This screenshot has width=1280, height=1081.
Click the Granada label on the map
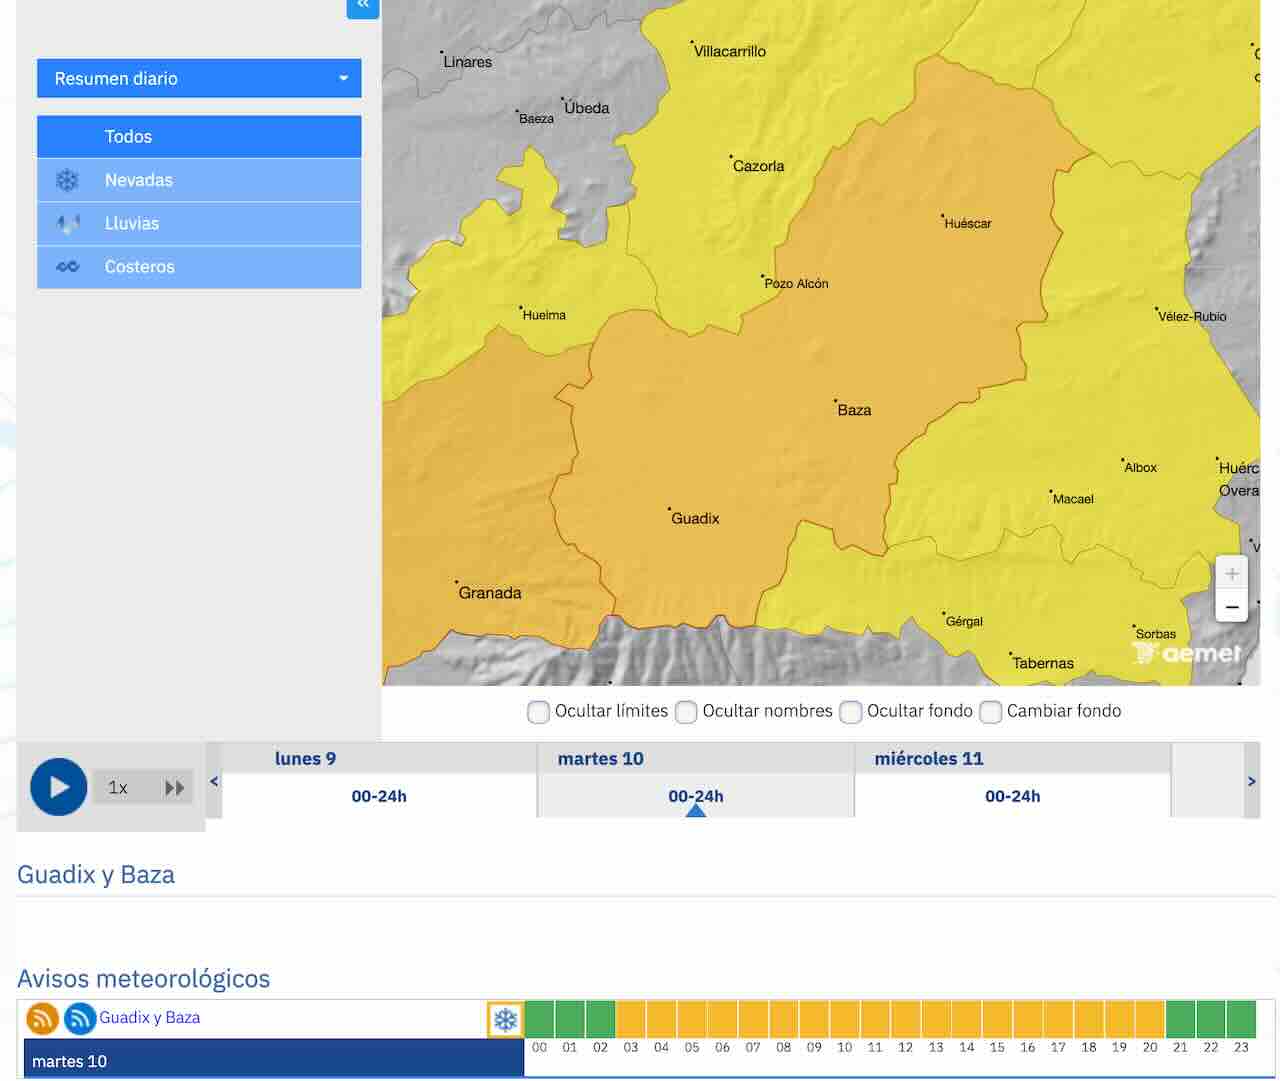pyautogui.click(x=489, y=592)
